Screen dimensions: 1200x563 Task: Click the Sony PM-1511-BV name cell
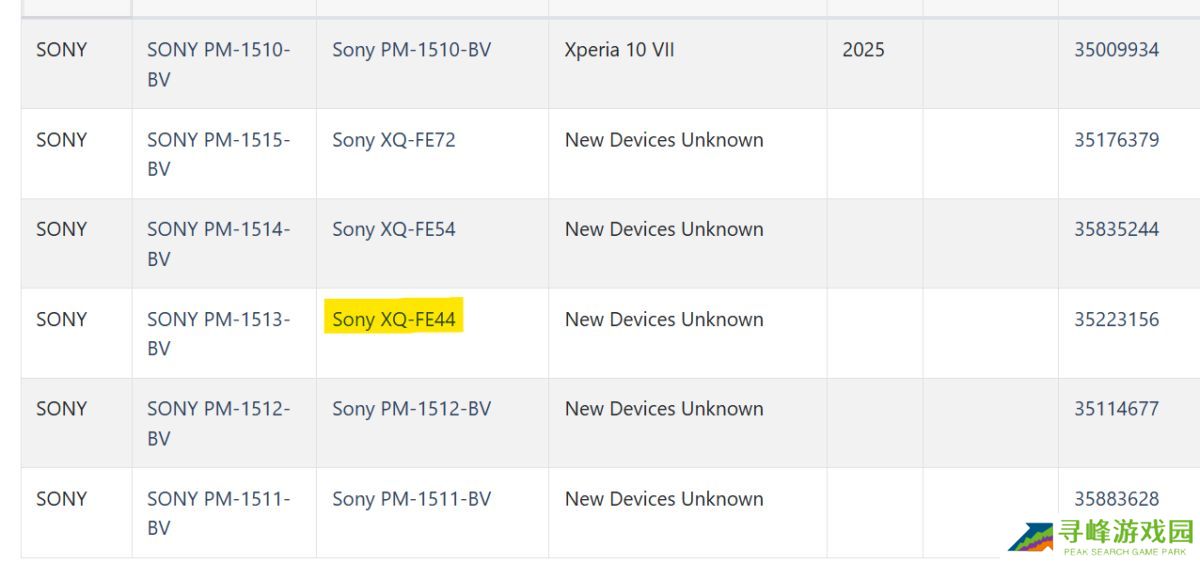click(411, 498)
